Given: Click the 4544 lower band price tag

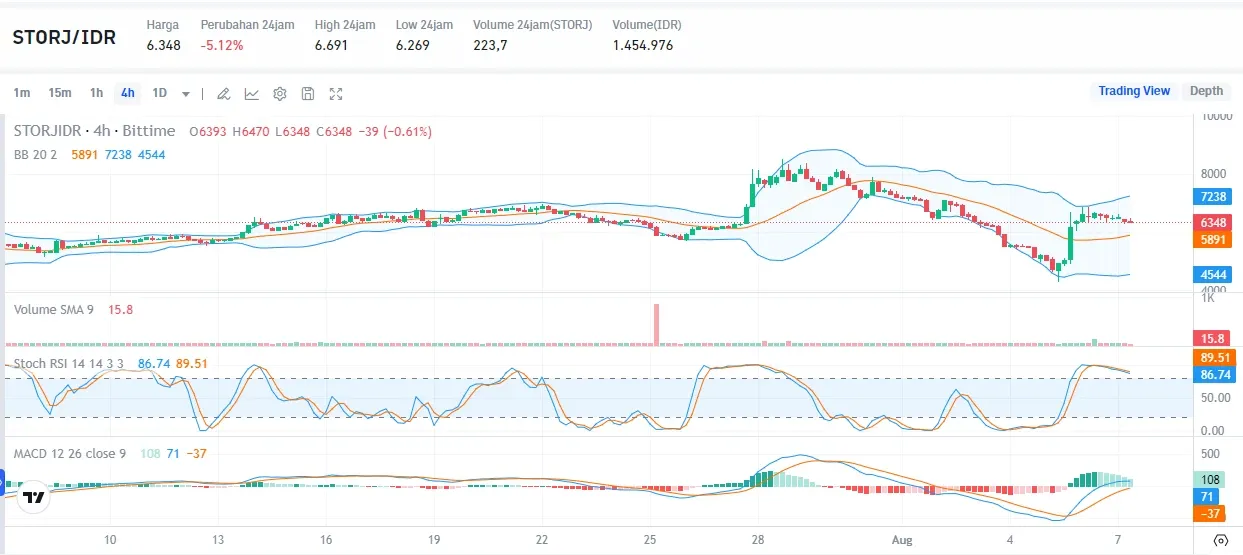Looking at the screenshot, I should pos(1213,275).
